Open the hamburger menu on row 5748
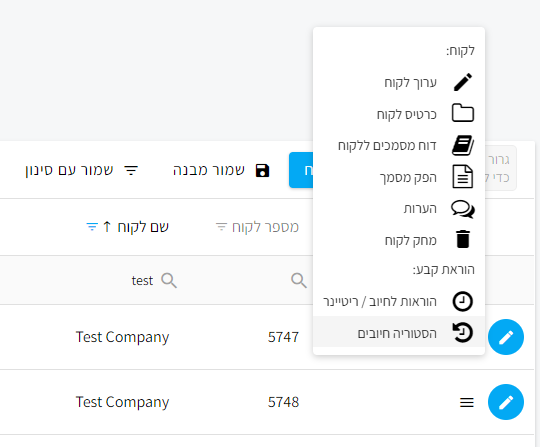 coord(467,402)
